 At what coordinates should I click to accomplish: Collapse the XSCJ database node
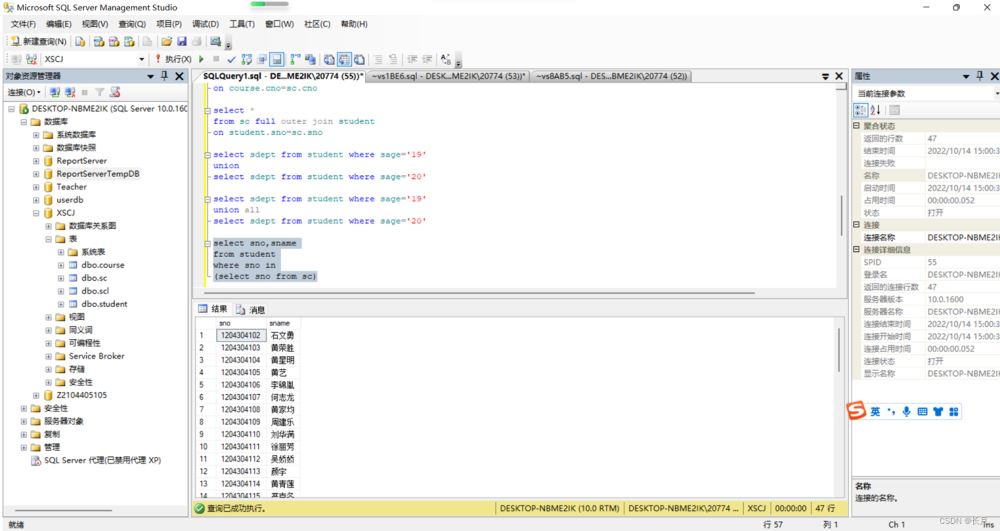click(x=35, y=213)
